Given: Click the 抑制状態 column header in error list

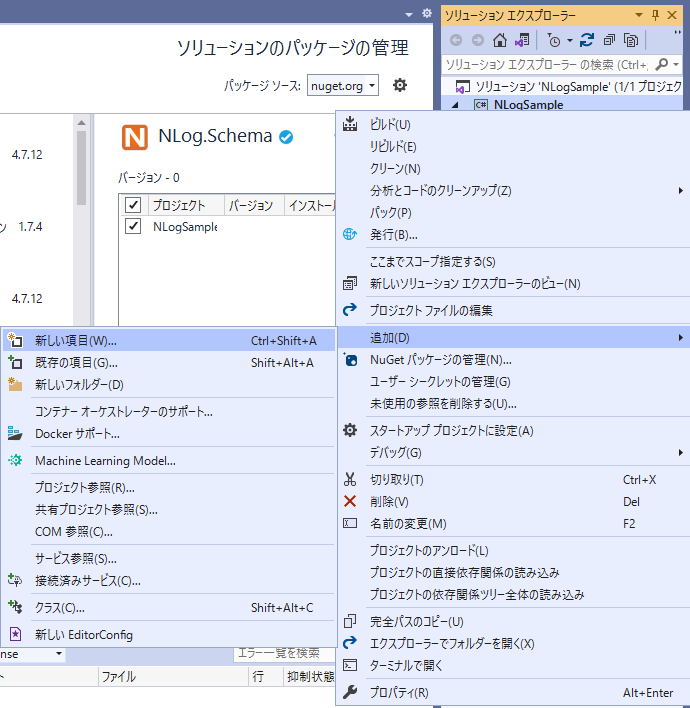Looking at the screenshot, I should (310, 676).
